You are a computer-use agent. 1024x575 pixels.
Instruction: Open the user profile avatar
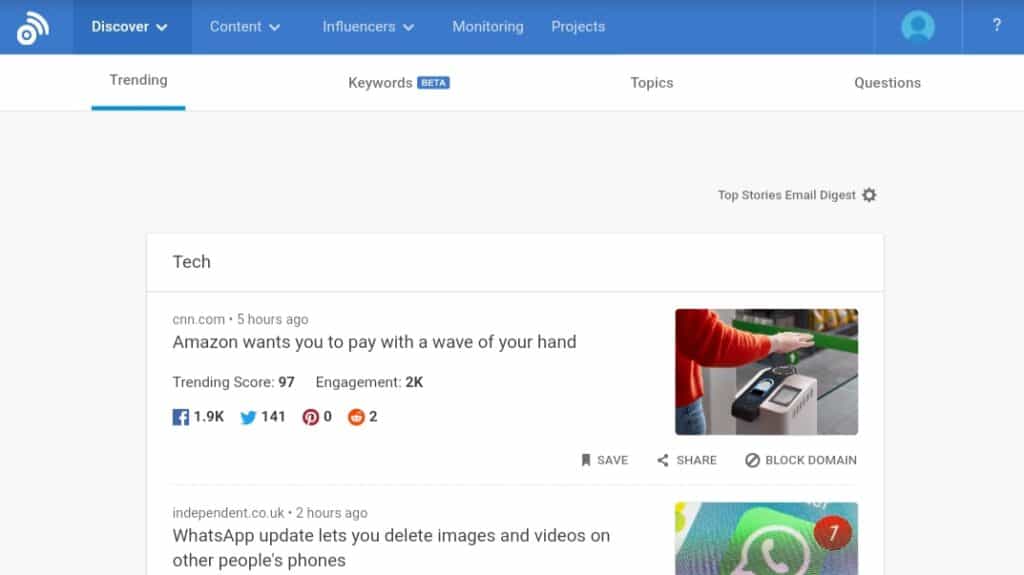click(918, 27)
